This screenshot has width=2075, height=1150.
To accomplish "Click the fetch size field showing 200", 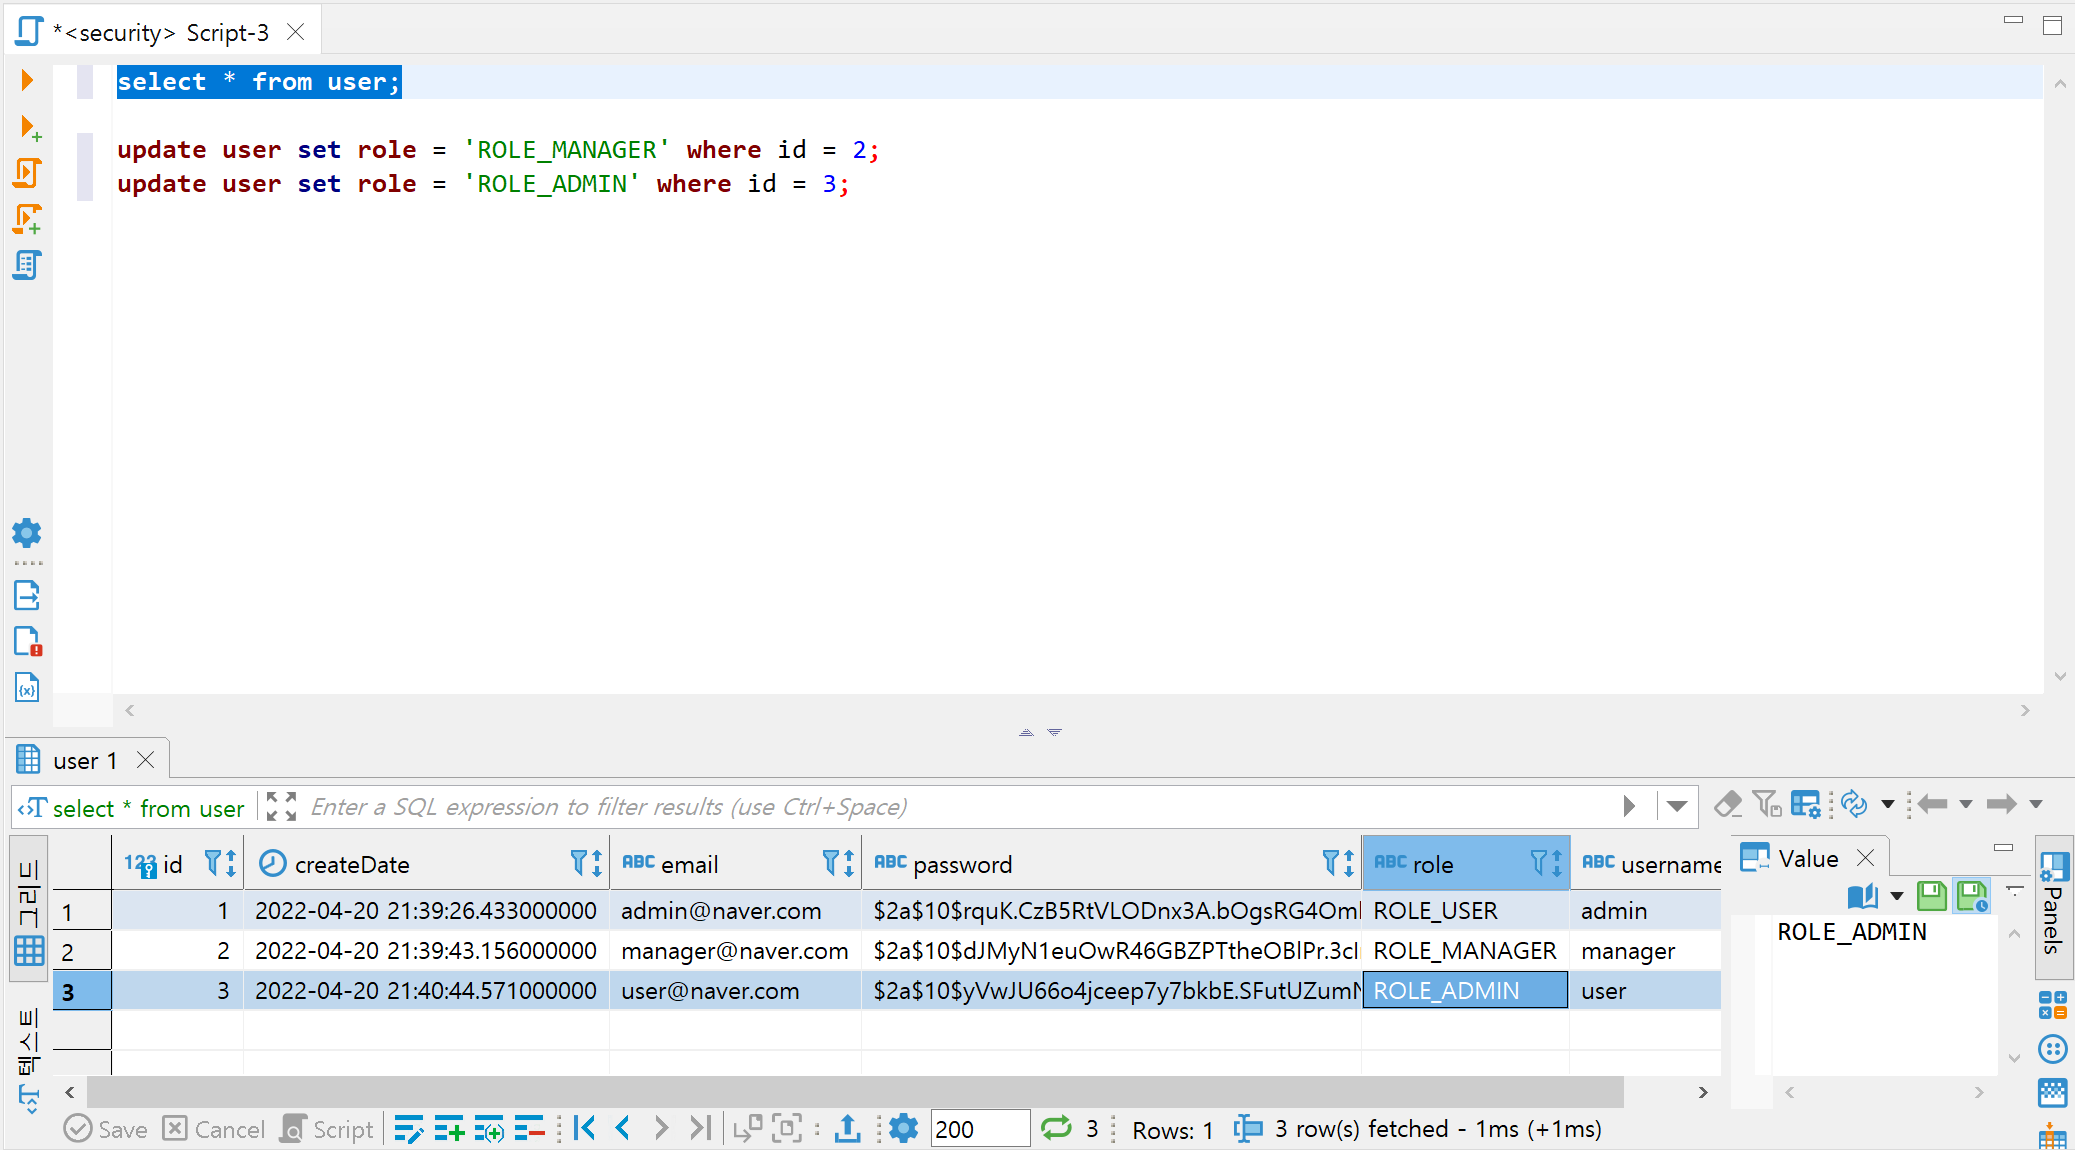I will coord(978,1129).
